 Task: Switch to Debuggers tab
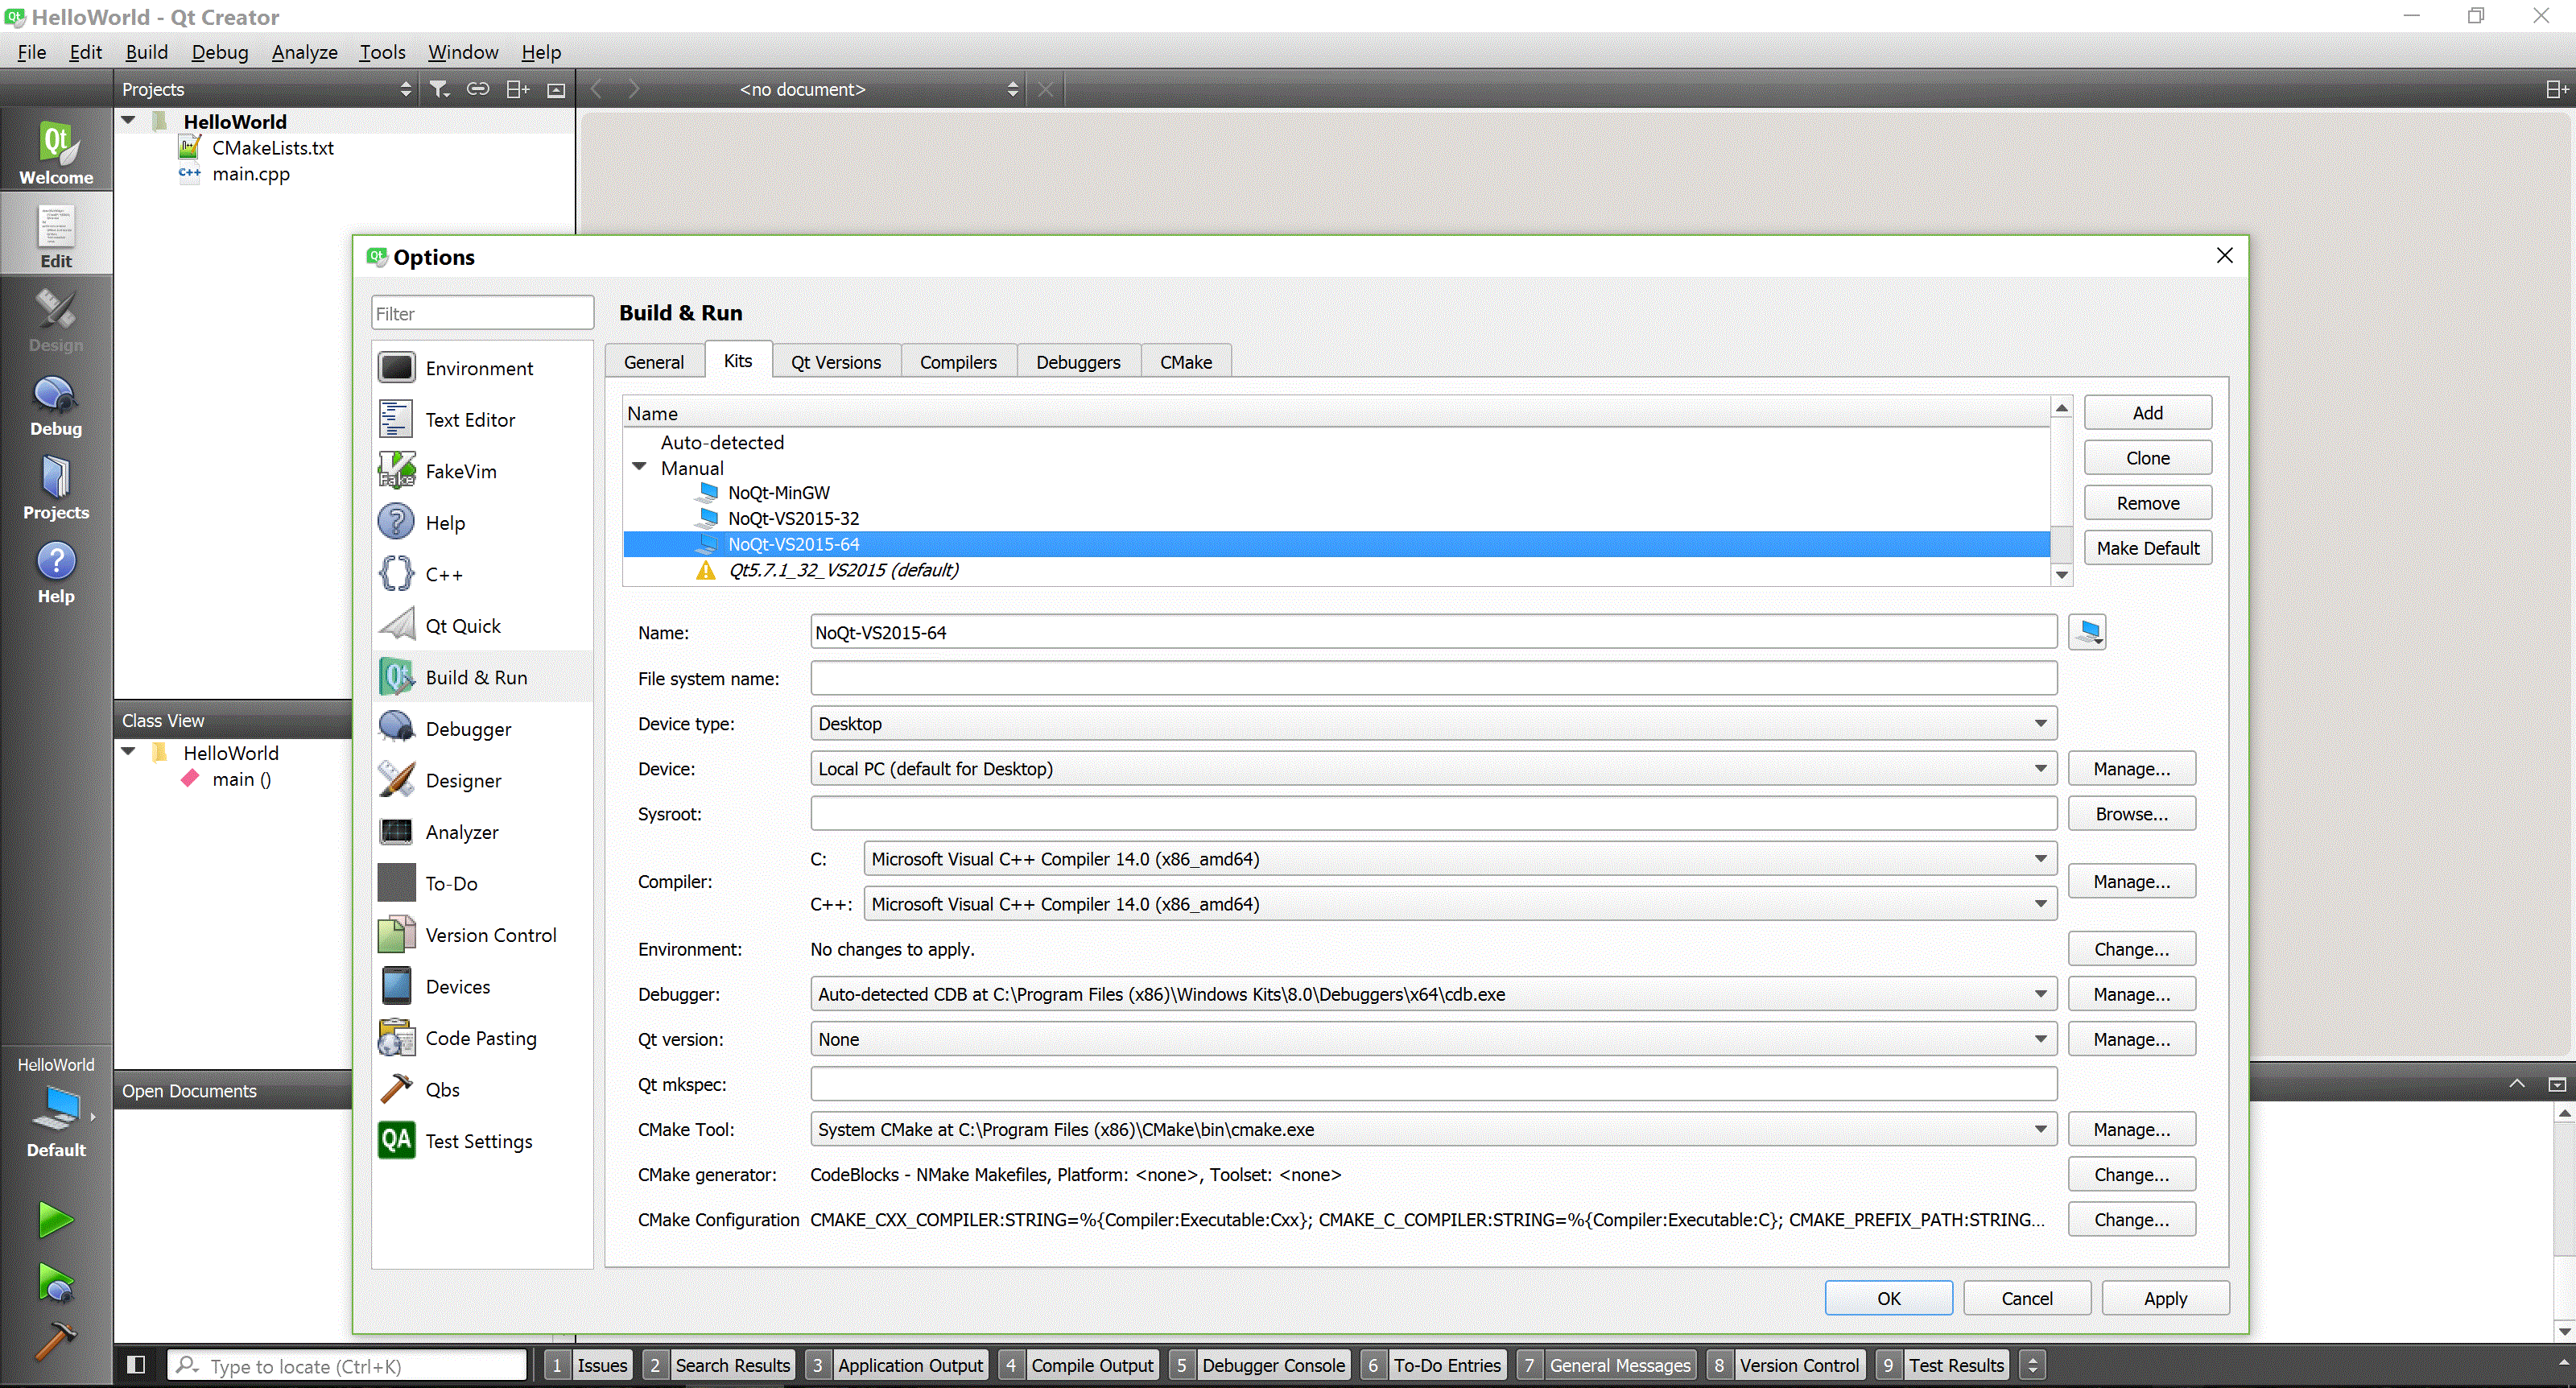1078,362
